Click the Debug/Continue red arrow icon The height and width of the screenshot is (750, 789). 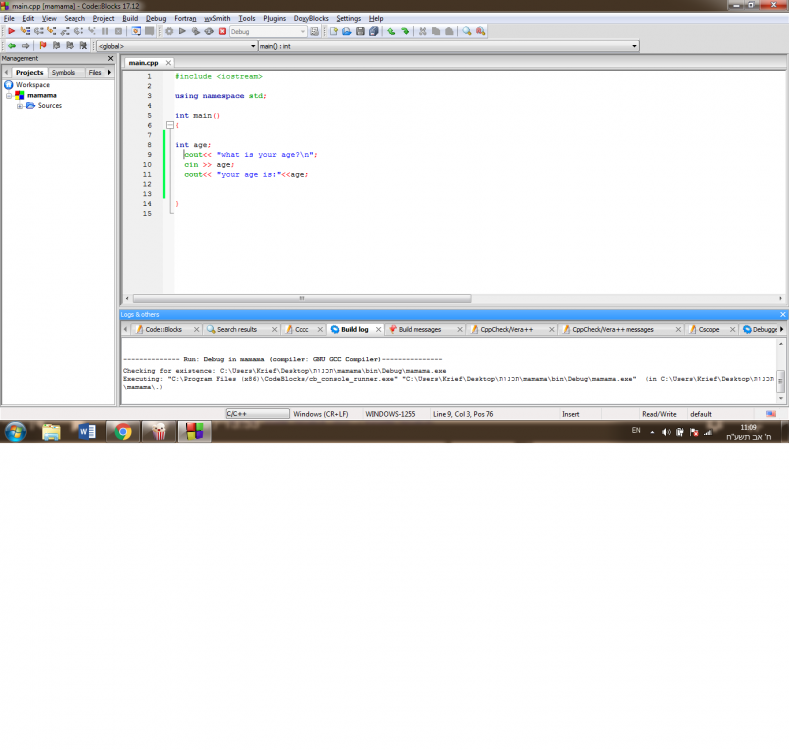pyautogui.click(x=12, y=32)
